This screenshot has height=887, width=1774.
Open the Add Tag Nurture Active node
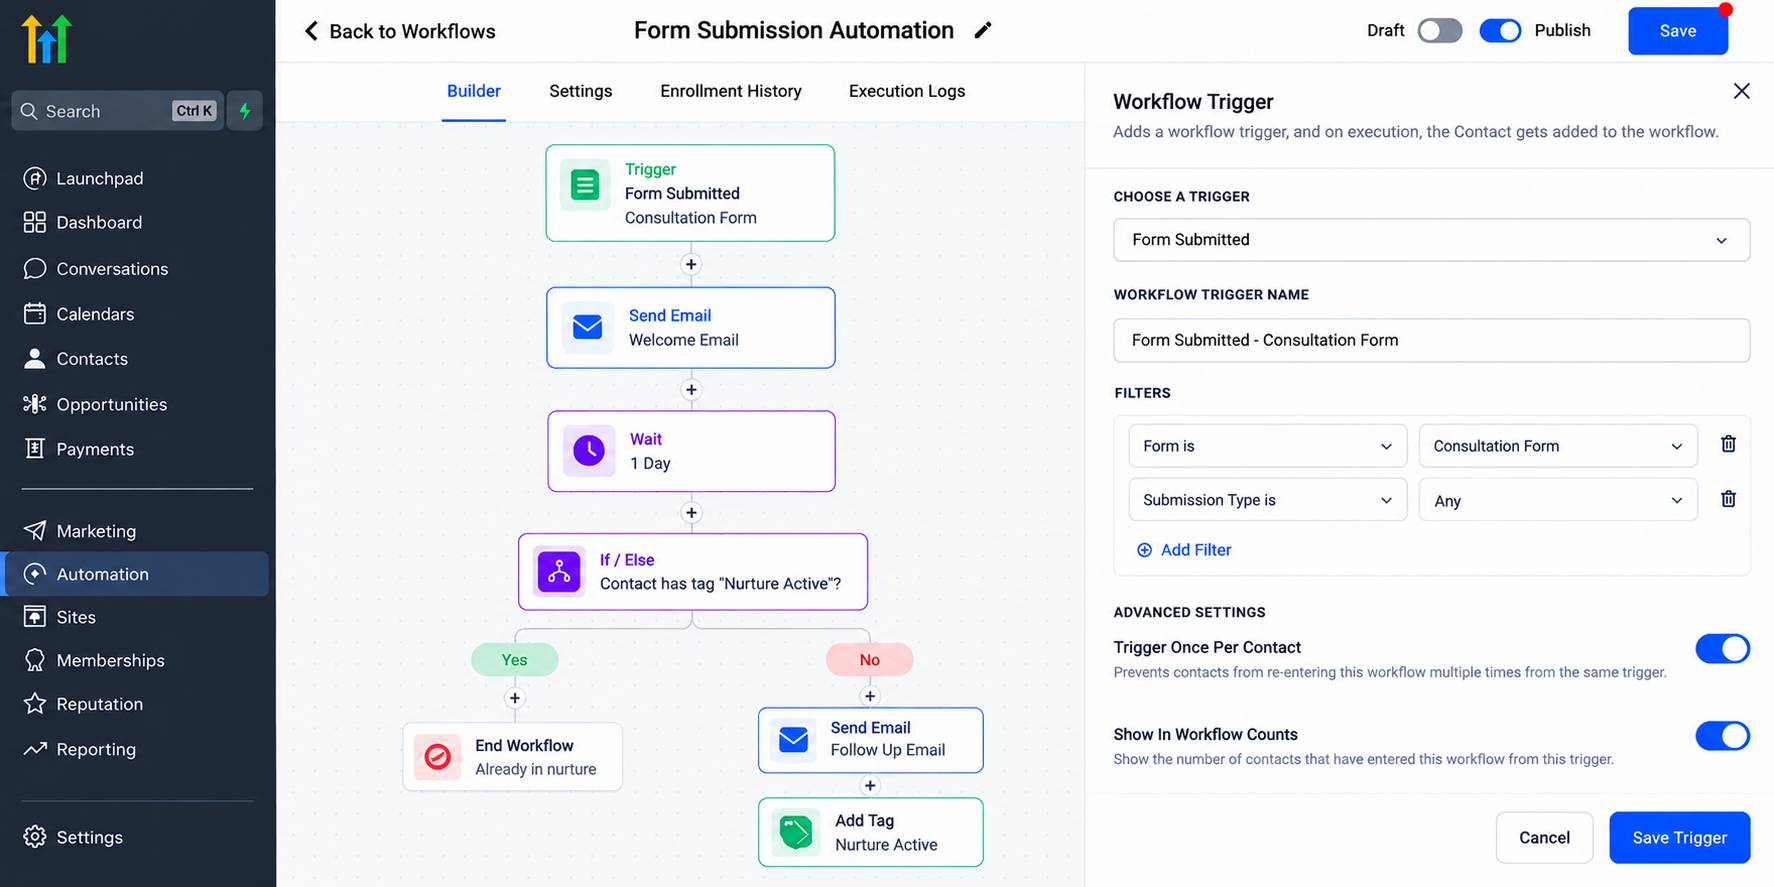tap(871, 832)
